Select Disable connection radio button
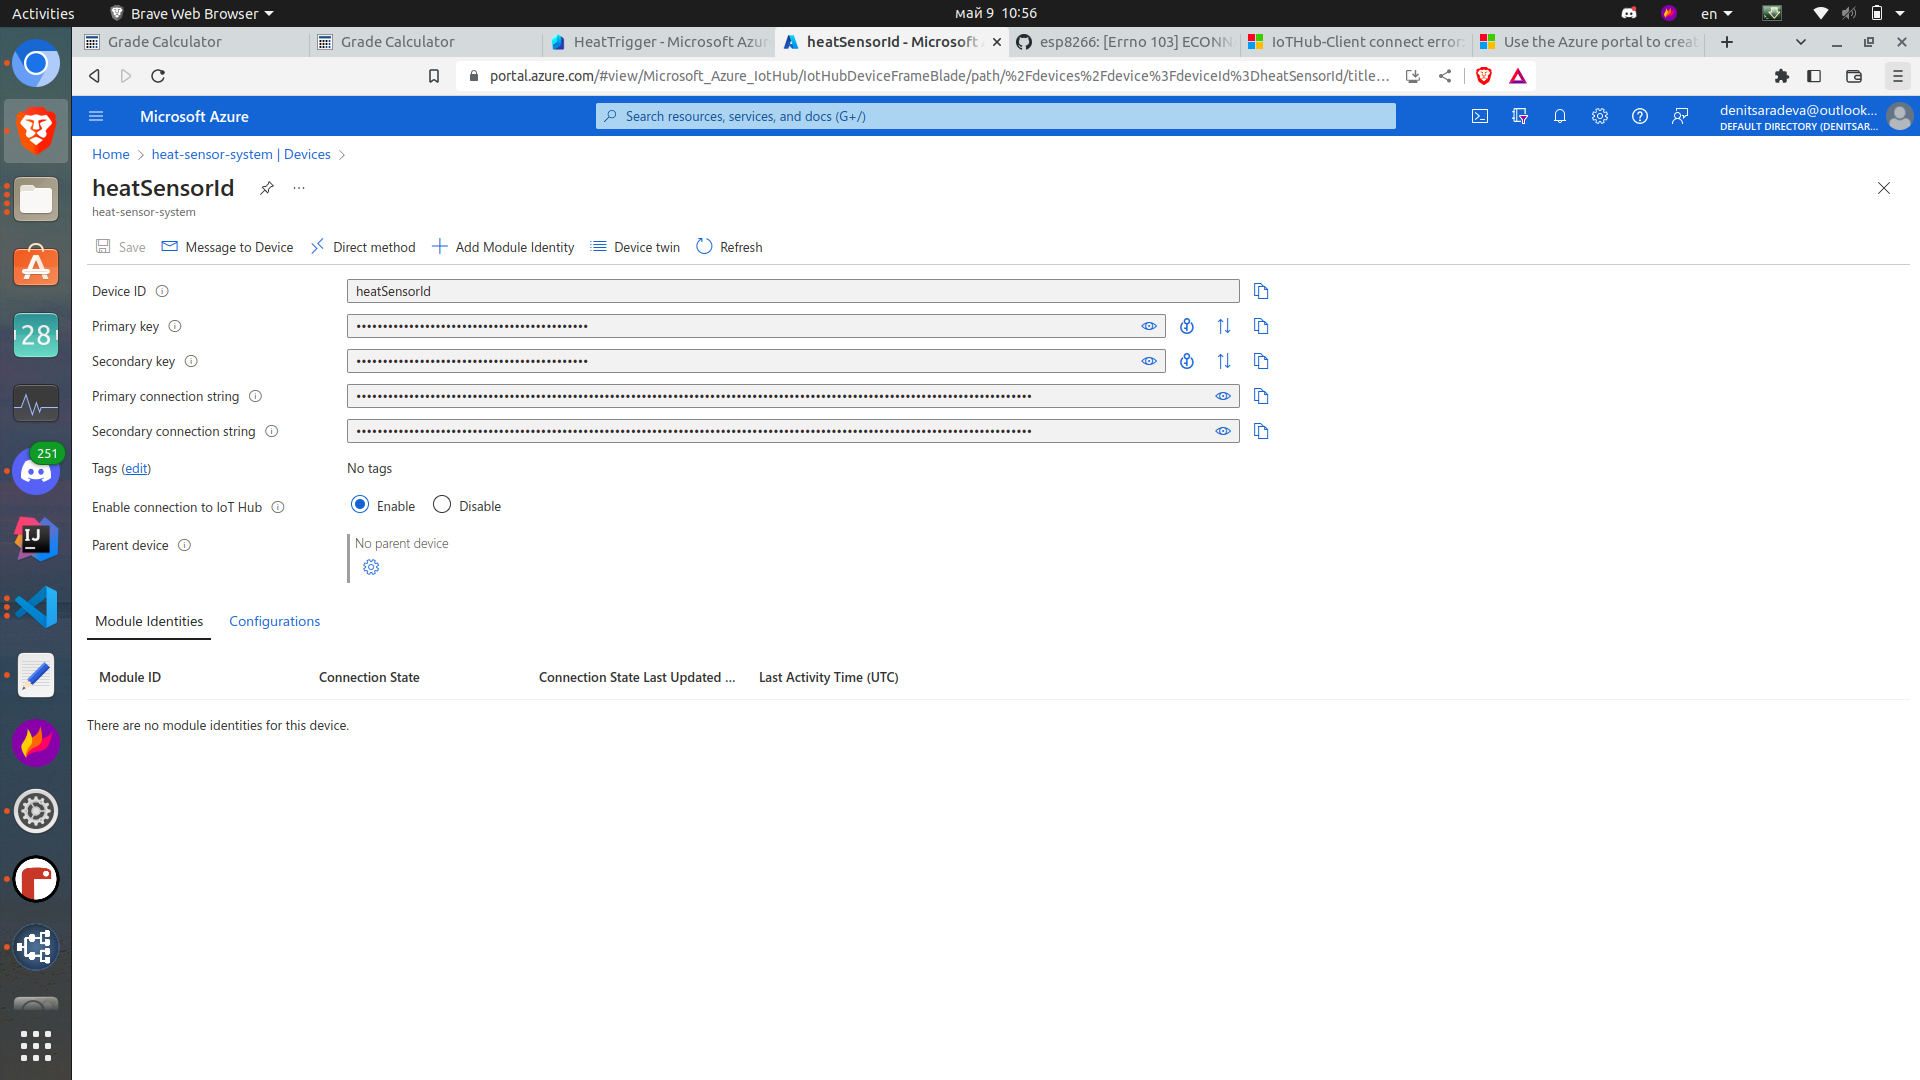This screenshot has width=1920, height=1080. (x=442, y=505)
